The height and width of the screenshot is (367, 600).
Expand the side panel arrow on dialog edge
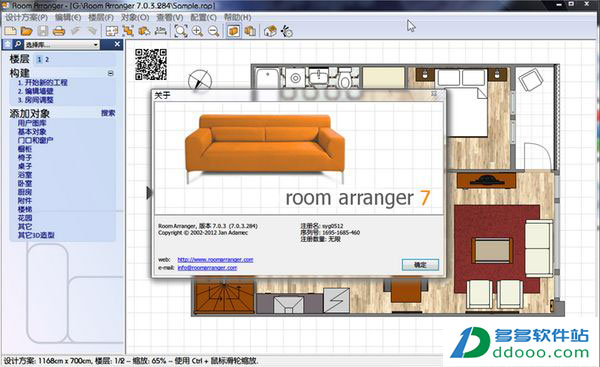point(149,193)
